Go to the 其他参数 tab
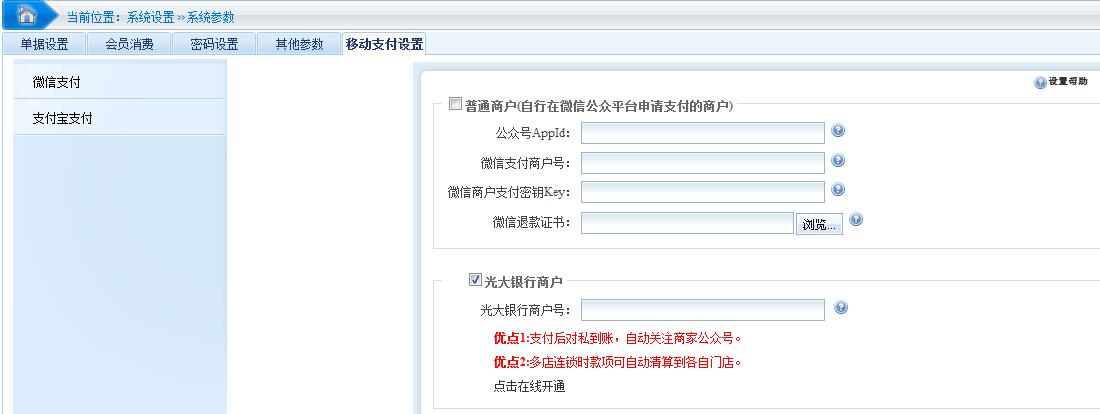 pyautogui.click(x=299, y=44)
